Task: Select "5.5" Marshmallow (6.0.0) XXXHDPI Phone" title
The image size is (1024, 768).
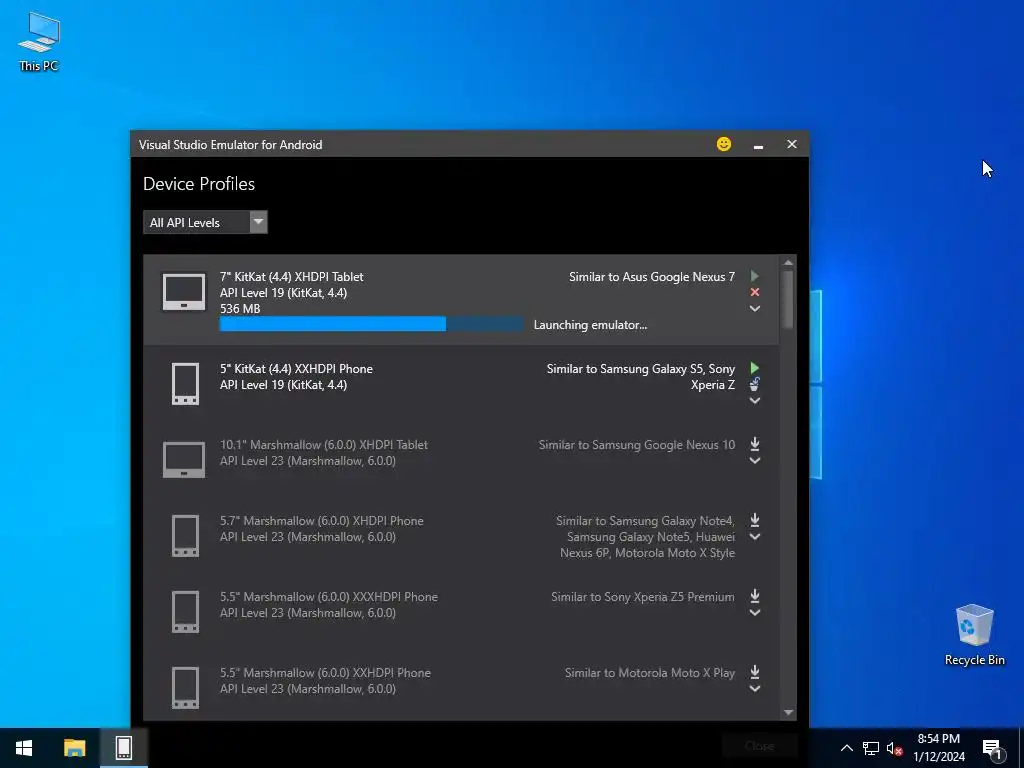Action: coord(328,597)
